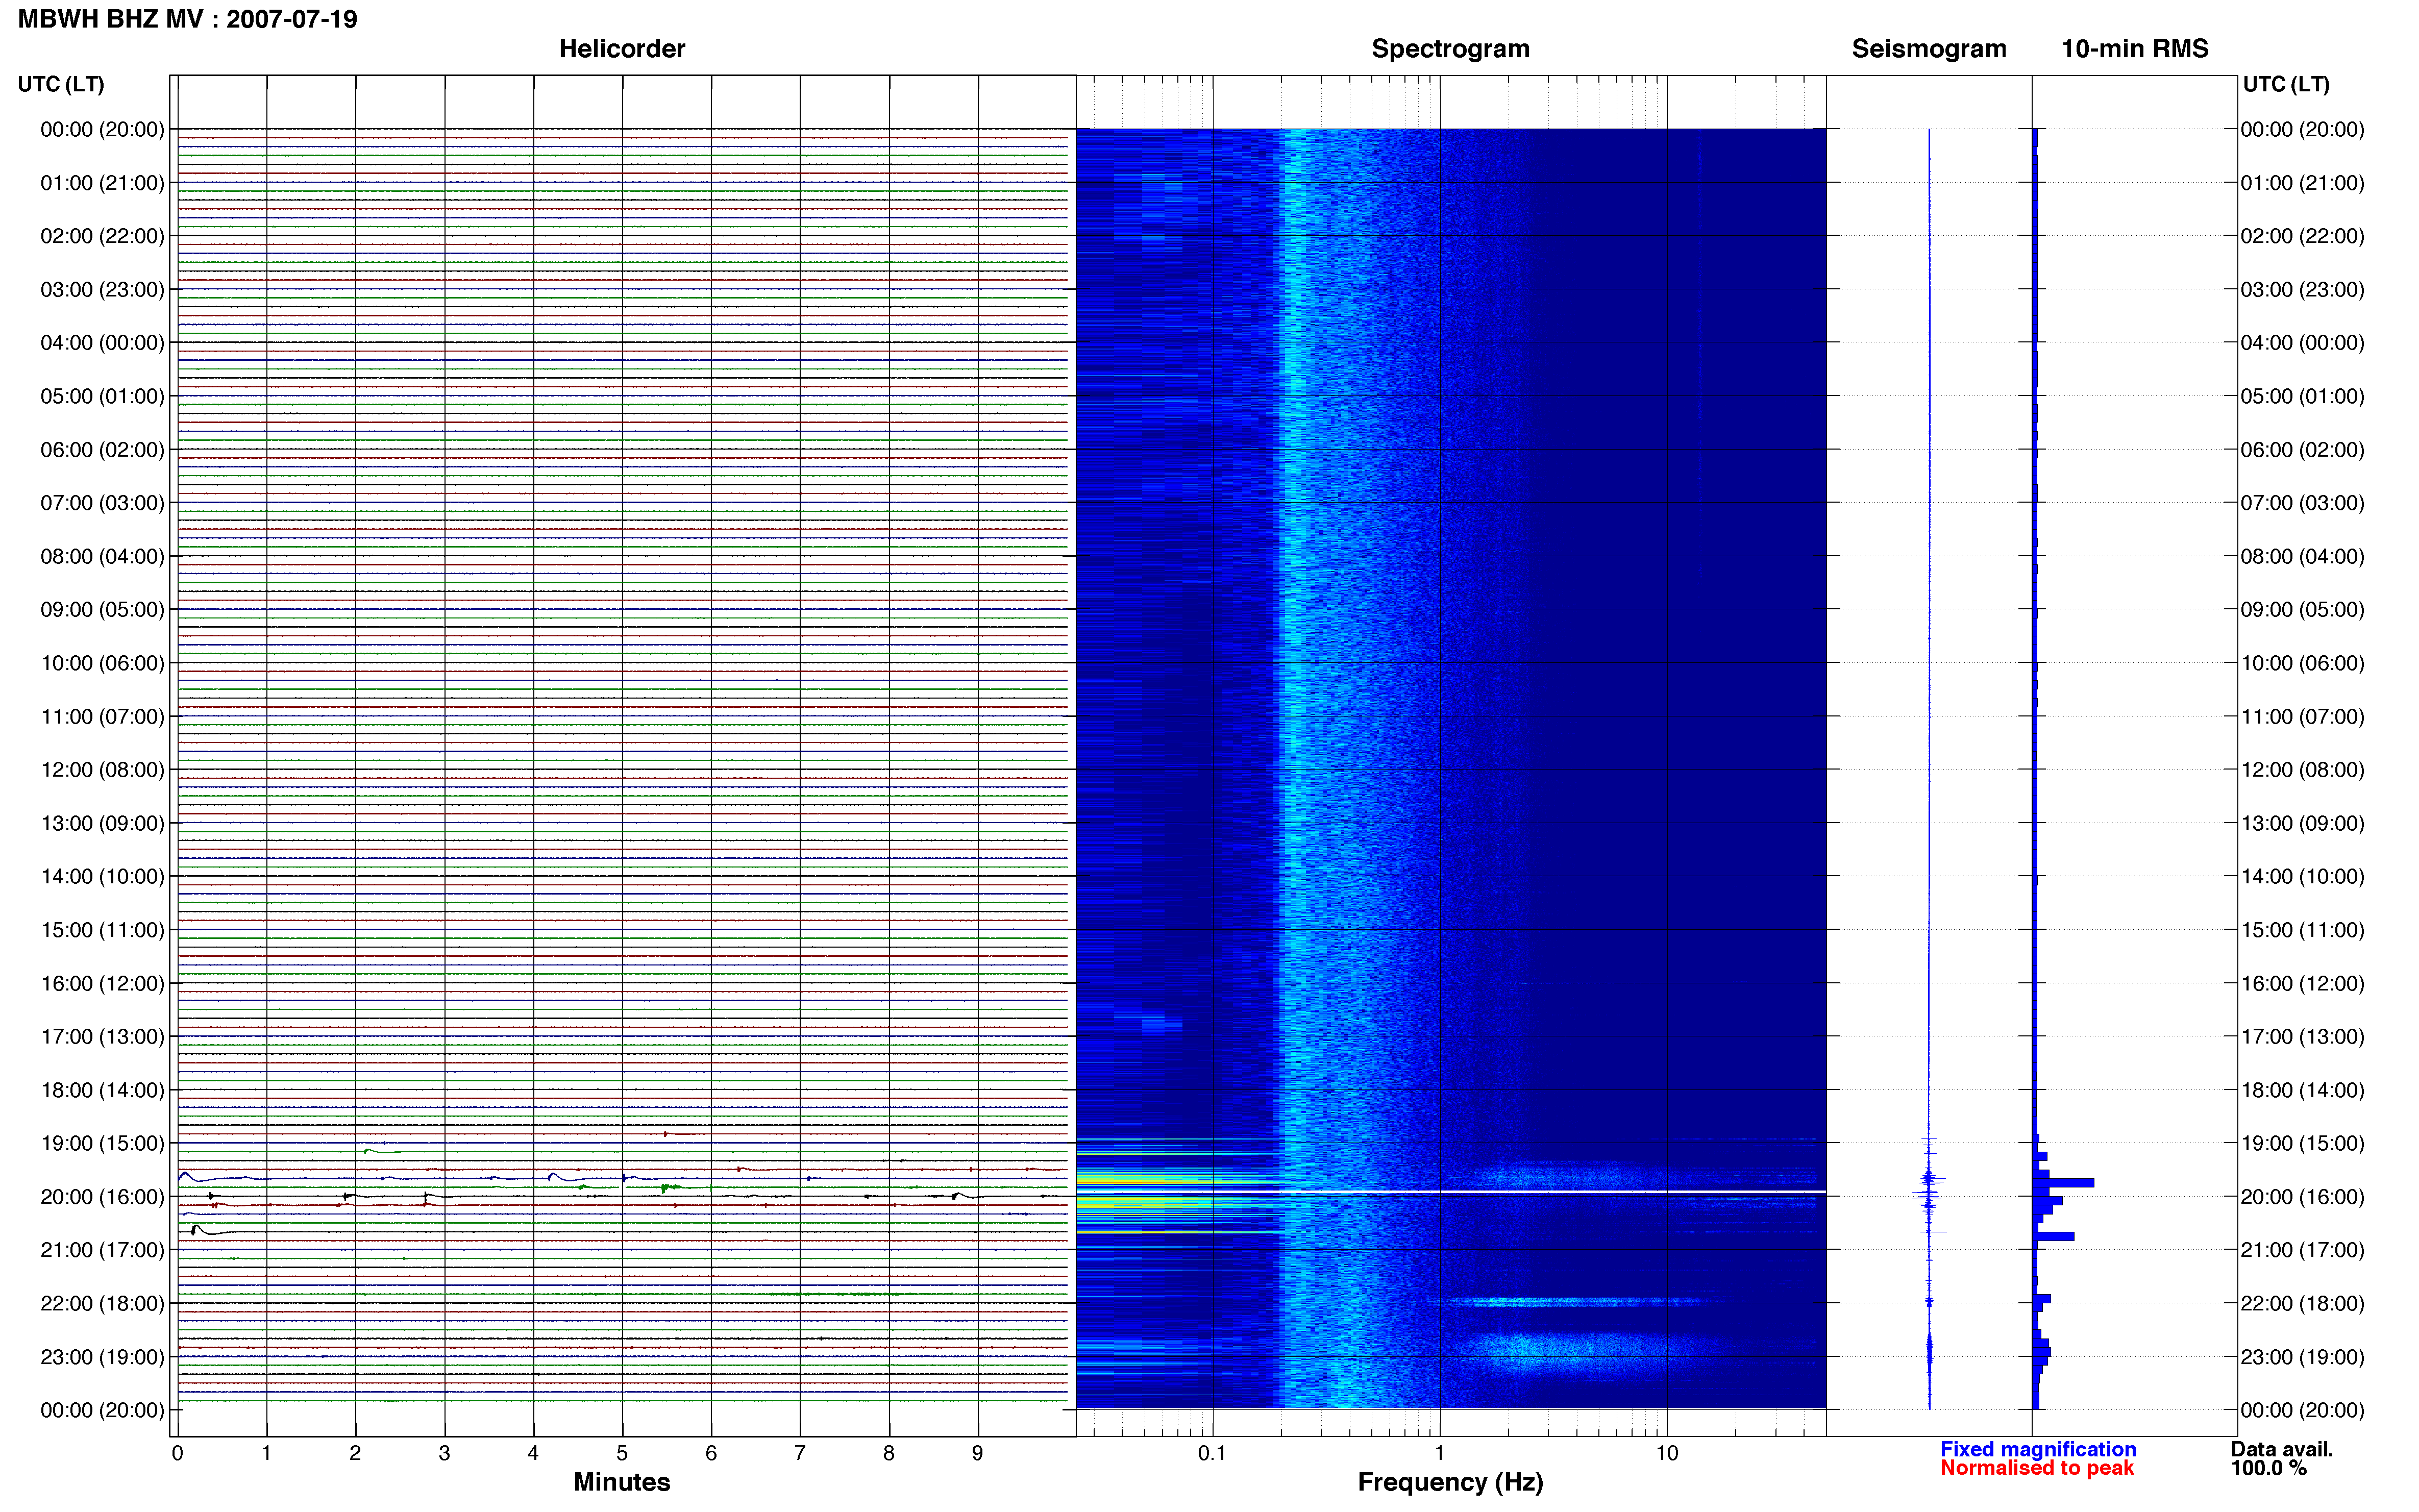Click the '100.0 %' data availability value
This screenshot has height=1512, width=2419.
[2269, 1468]
